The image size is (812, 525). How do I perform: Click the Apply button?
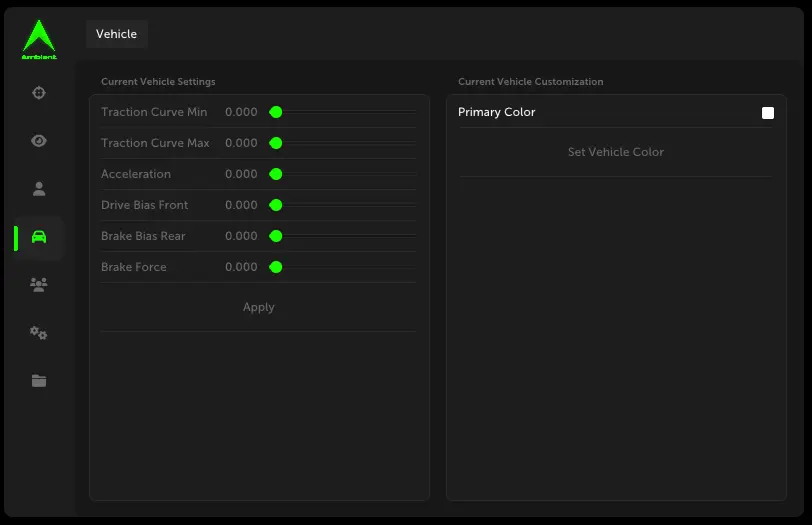click(x=258, y=308)
